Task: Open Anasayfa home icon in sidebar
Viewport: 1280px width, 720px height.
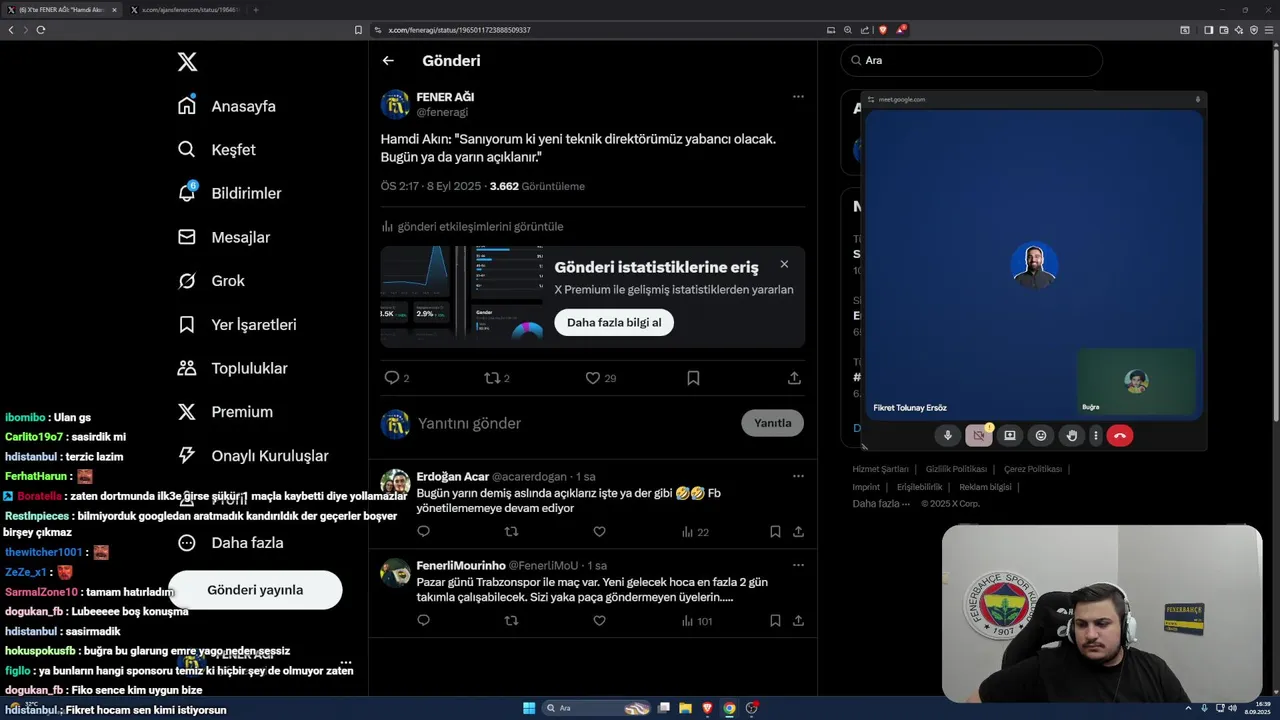Action: point(187,106)
